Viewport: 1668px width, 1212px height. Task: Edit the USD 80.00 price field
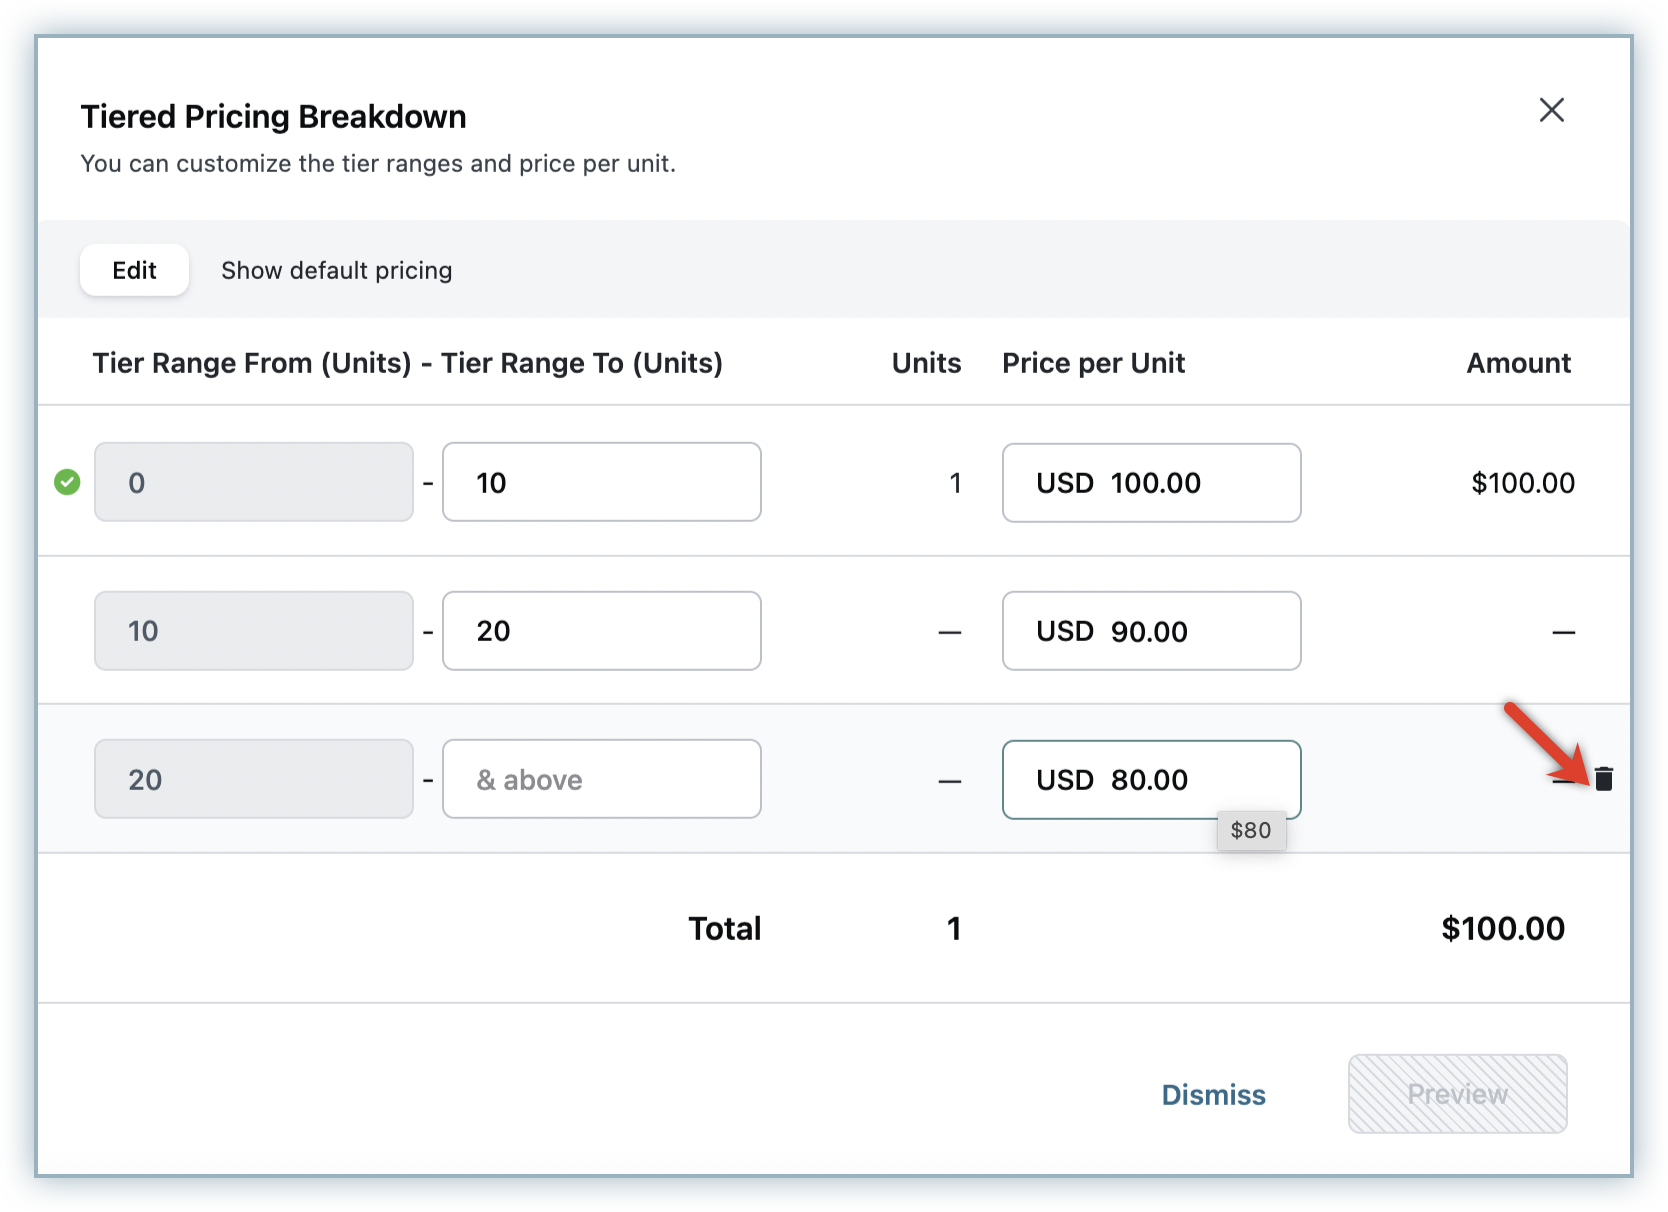coord(1151,780)
